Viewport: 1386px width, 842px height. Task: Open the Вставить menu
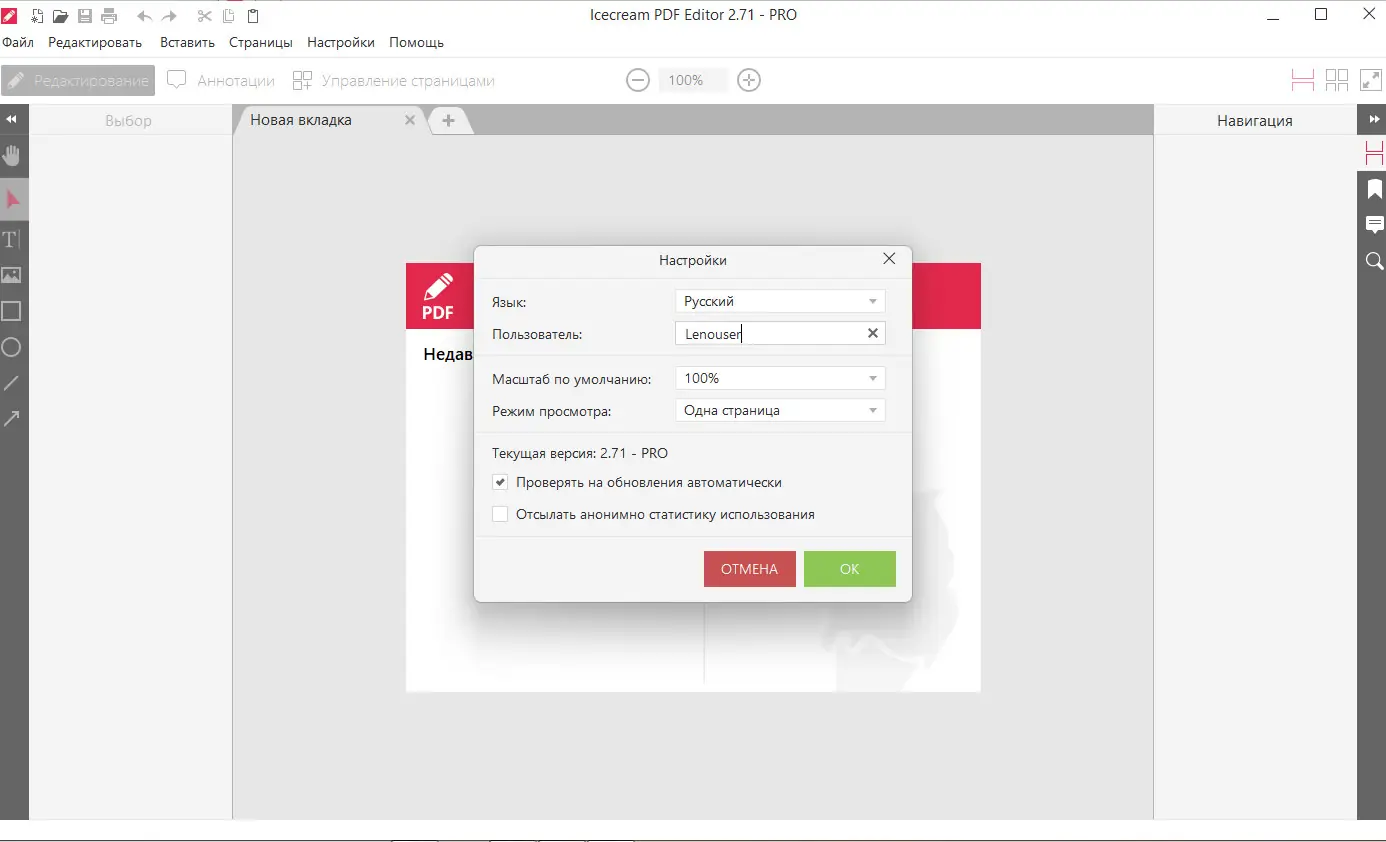click(x=187, y=43)
